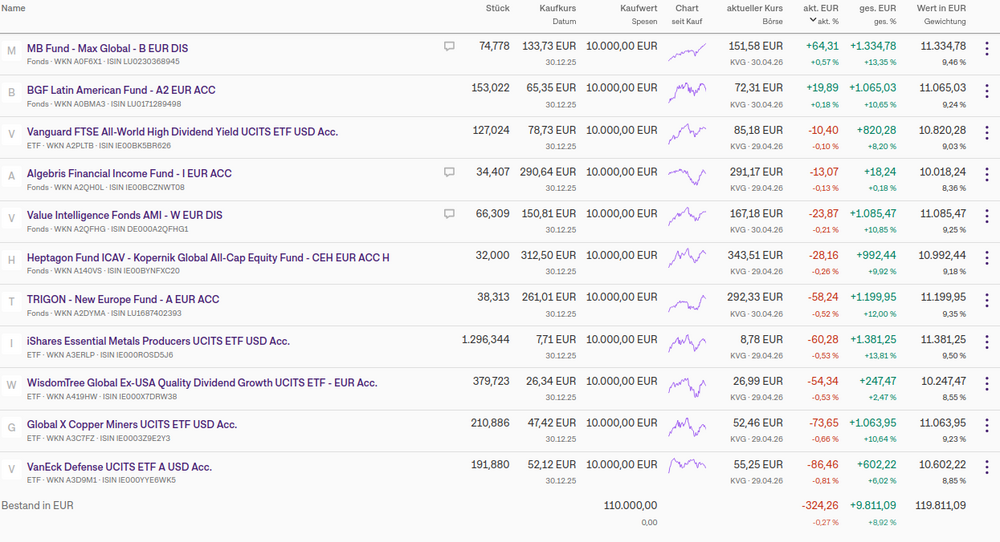Image resolution: width=1000 pixels, height=542 pixels.
Task: Open Algebris Financial Income Fund link
Action: (129, 173)
